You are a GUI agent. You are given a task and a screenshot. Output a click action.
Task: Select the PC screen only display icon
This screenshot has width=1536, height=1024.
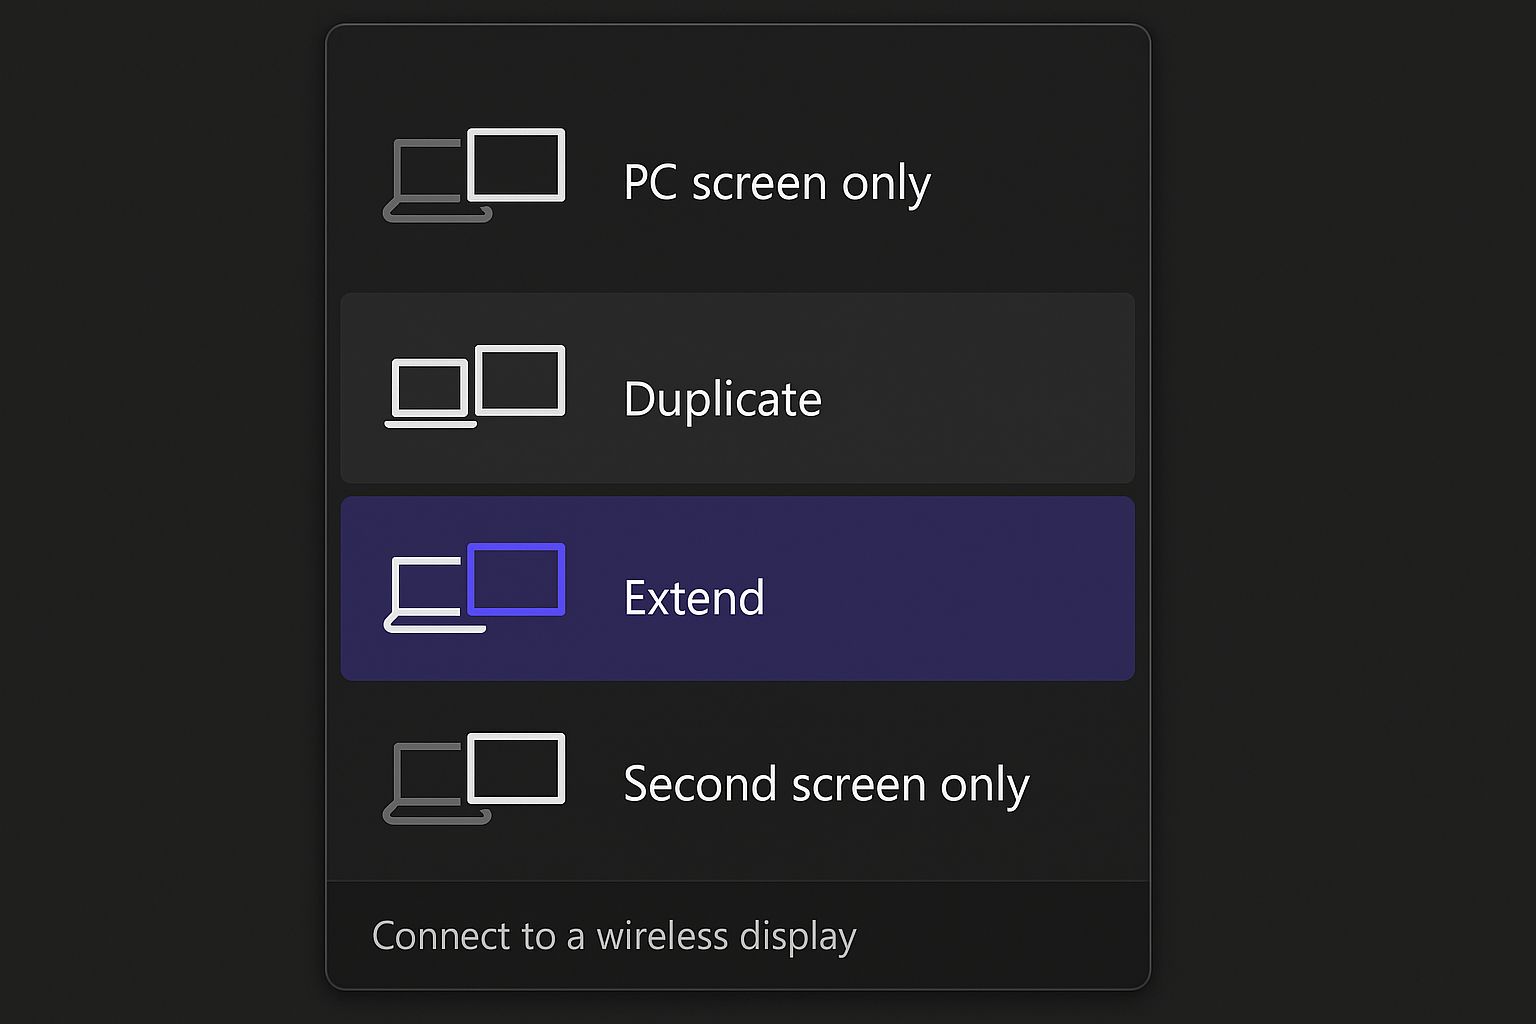pyautogui.click(x=474, y=175)
